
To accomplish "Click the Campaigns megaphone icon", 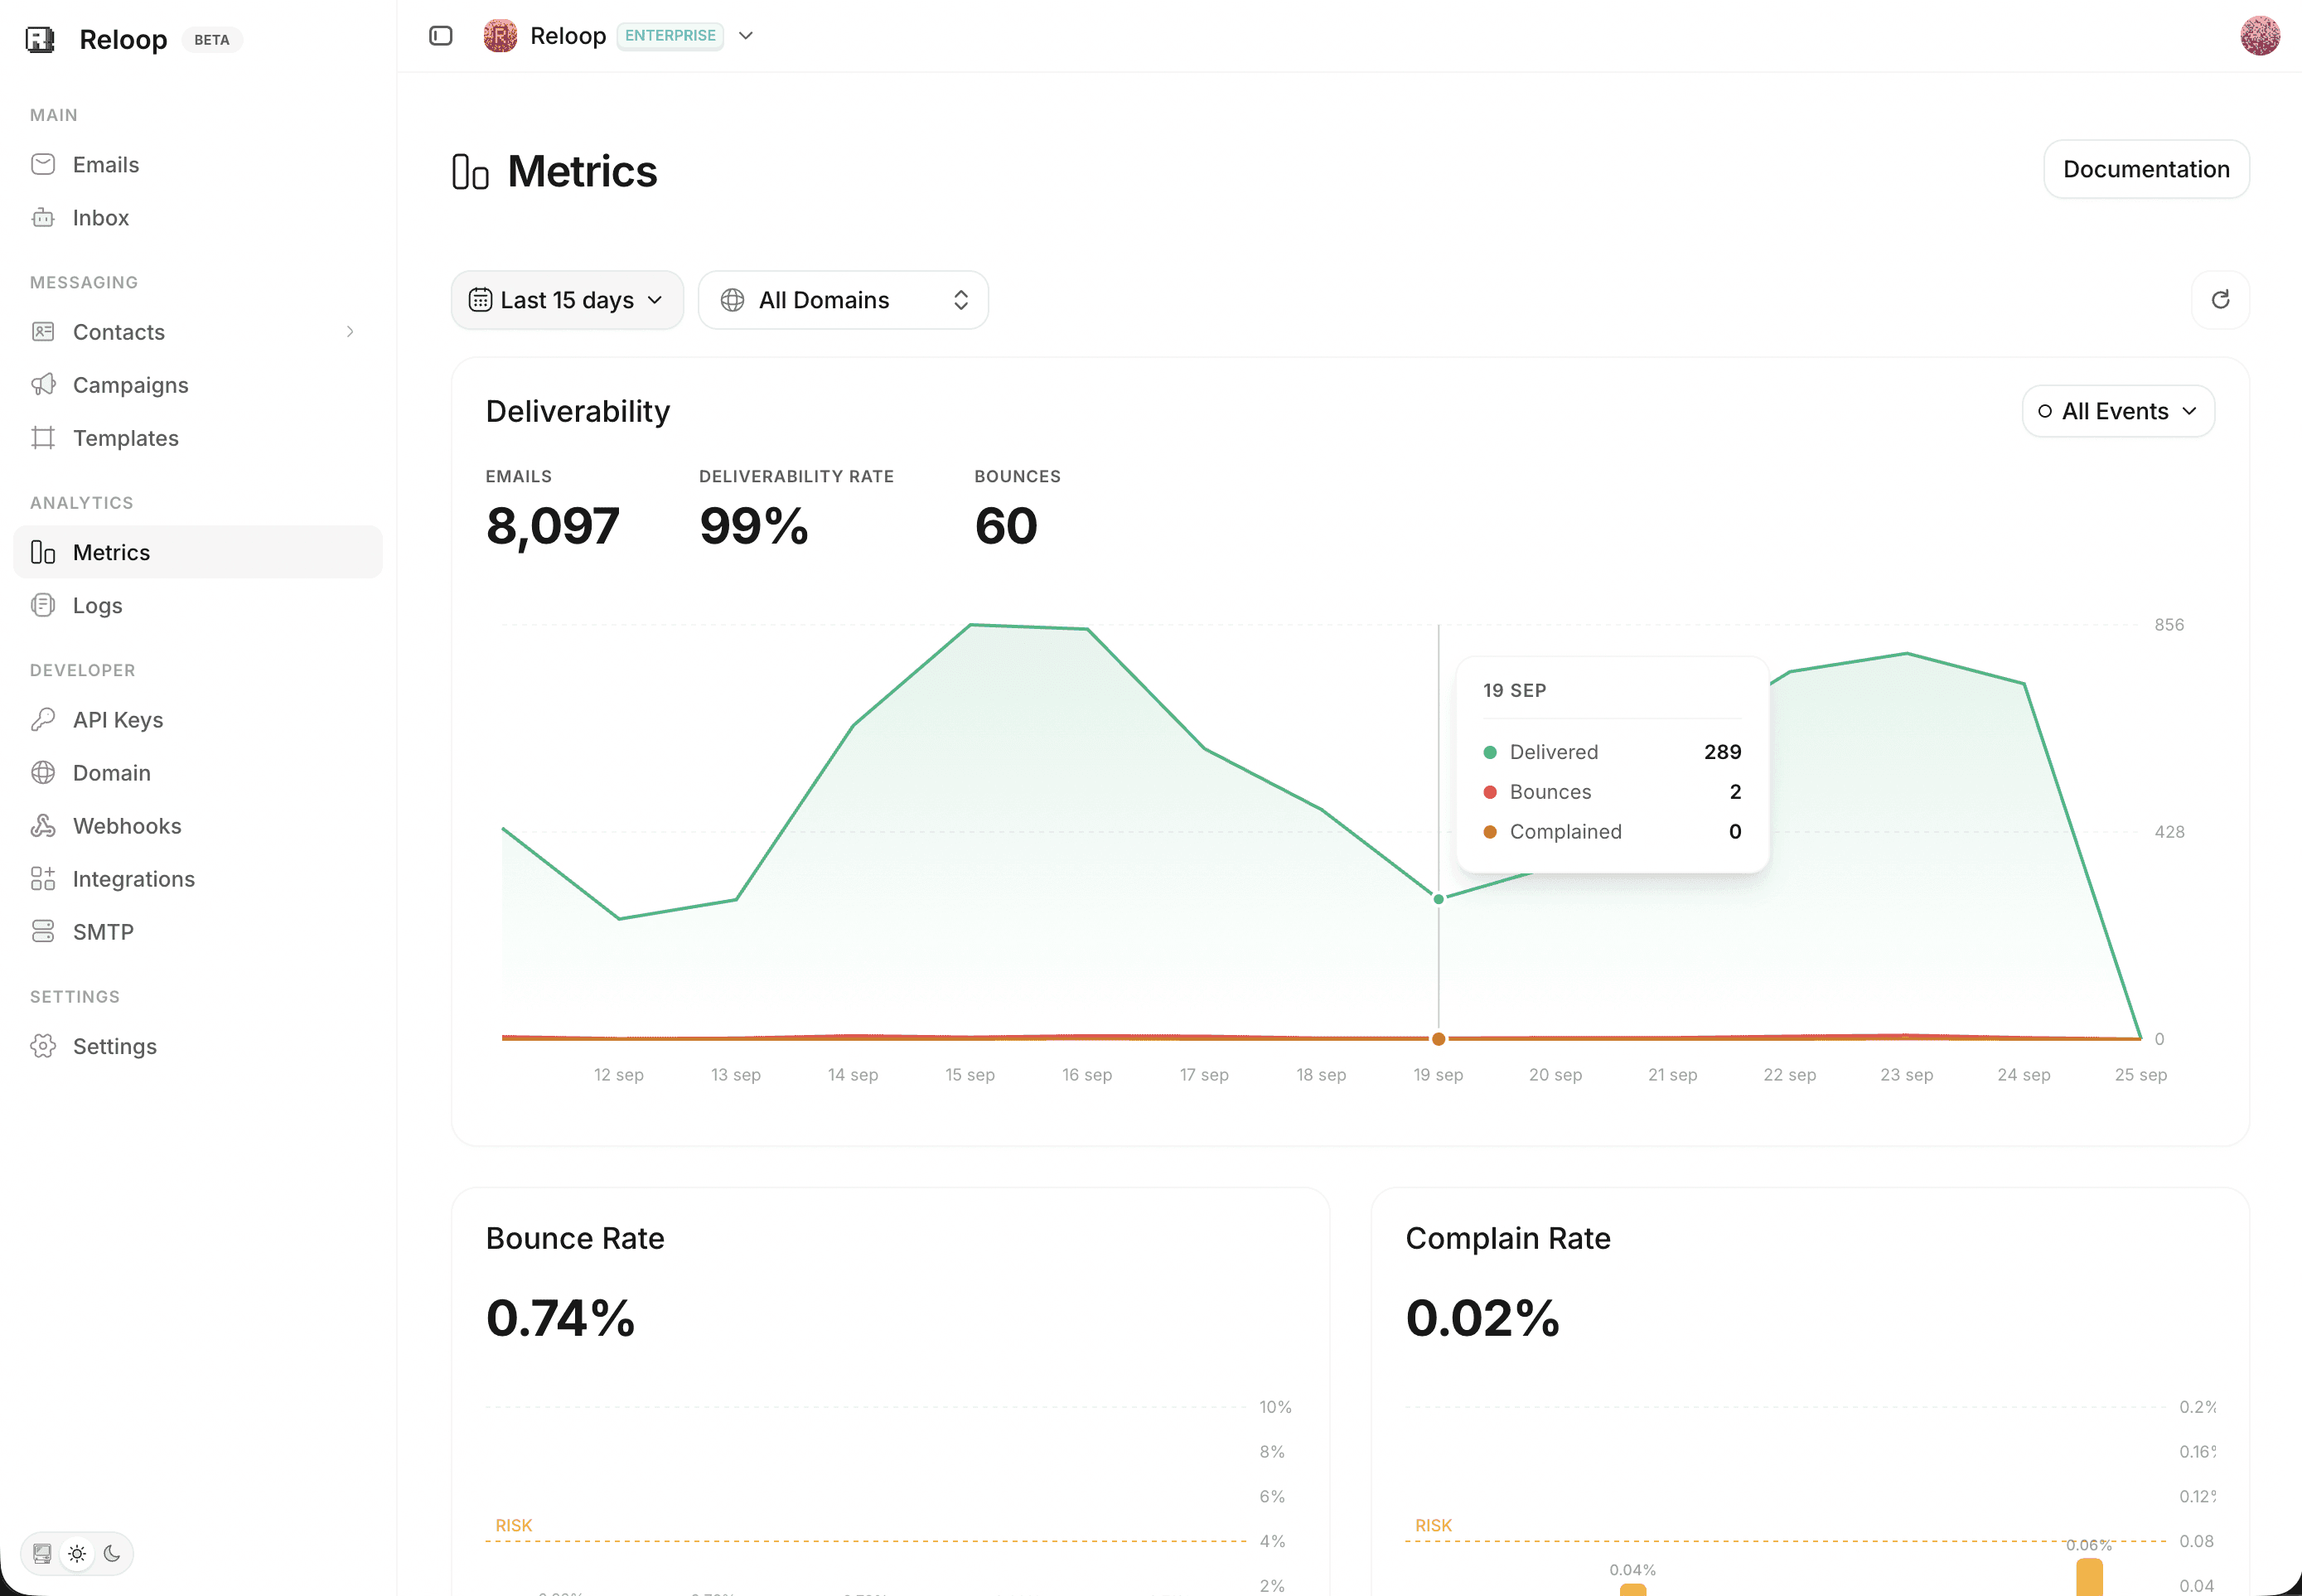I will pyautogui.click(x=43, y=385).
